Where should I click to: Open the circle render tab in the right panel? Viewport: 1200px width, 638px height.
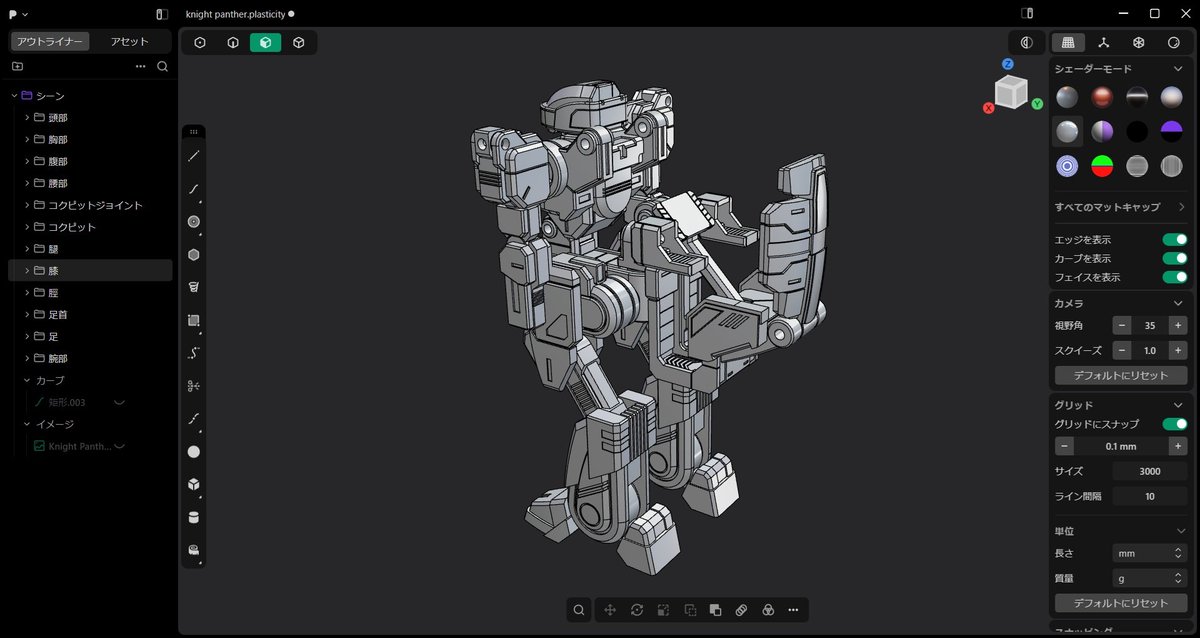pos(1173,43)
